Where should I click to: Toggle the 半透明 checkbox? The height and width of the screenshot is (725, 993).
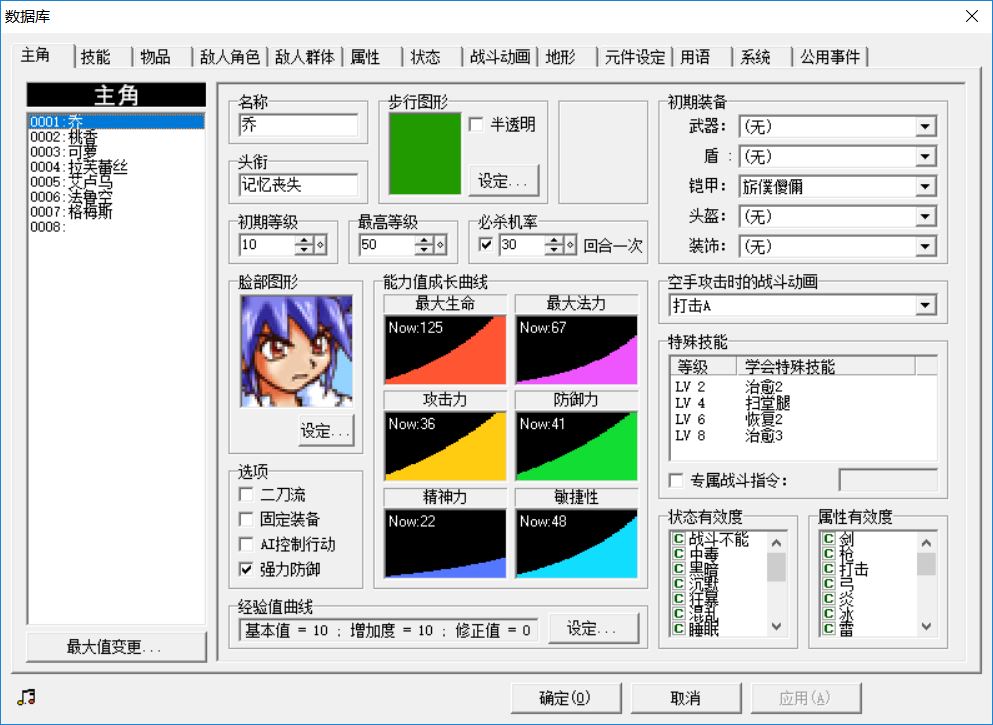476,125
